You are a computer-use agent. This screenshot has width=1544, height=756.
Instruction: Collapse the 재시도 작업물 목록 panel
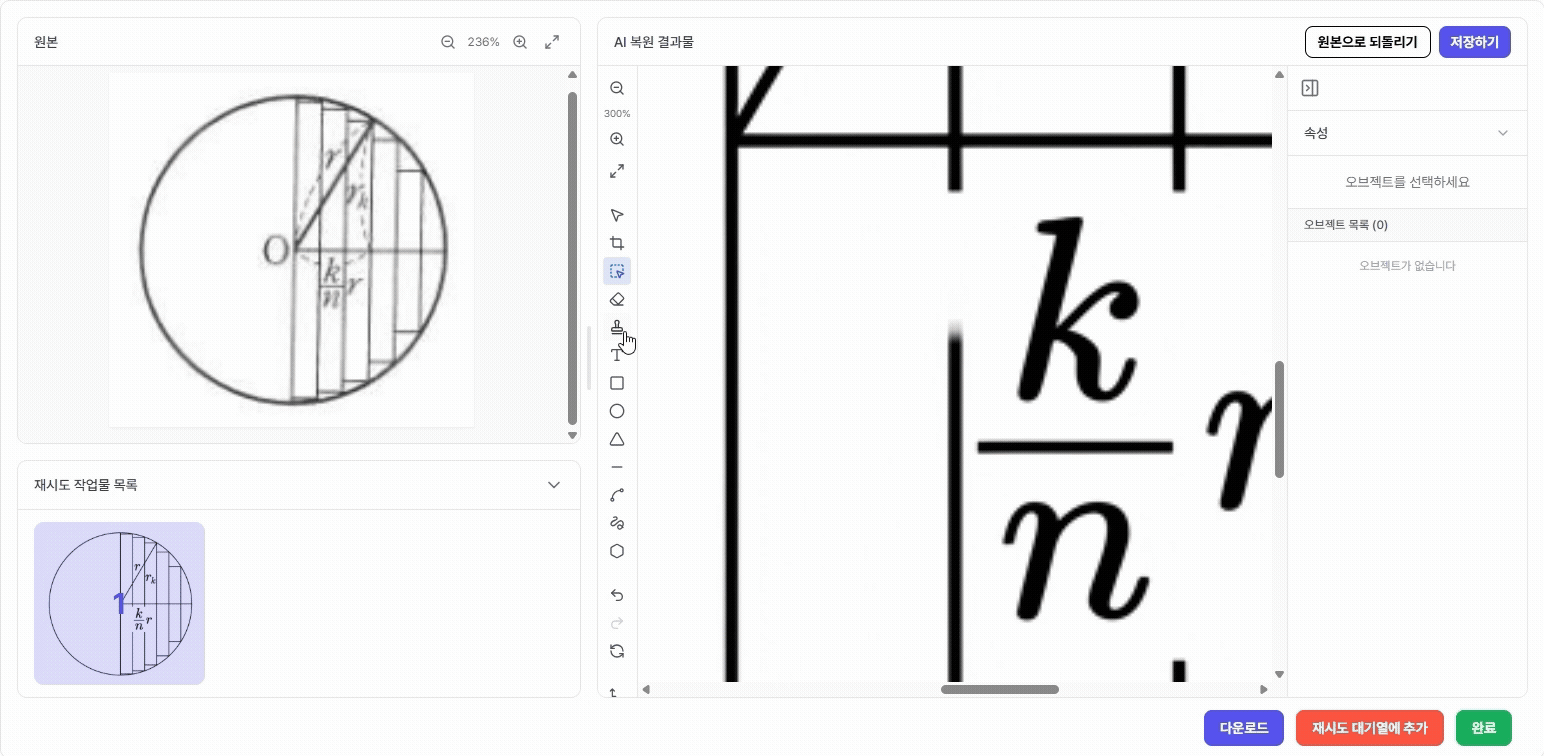[x=554, y=485]
